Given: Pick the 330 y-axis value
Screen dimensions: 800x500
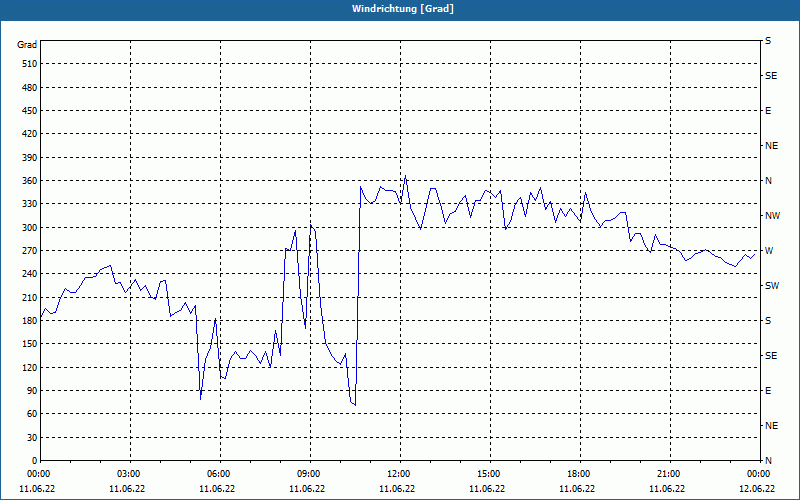Looking at the screenshot, I should tap(30, 204).
